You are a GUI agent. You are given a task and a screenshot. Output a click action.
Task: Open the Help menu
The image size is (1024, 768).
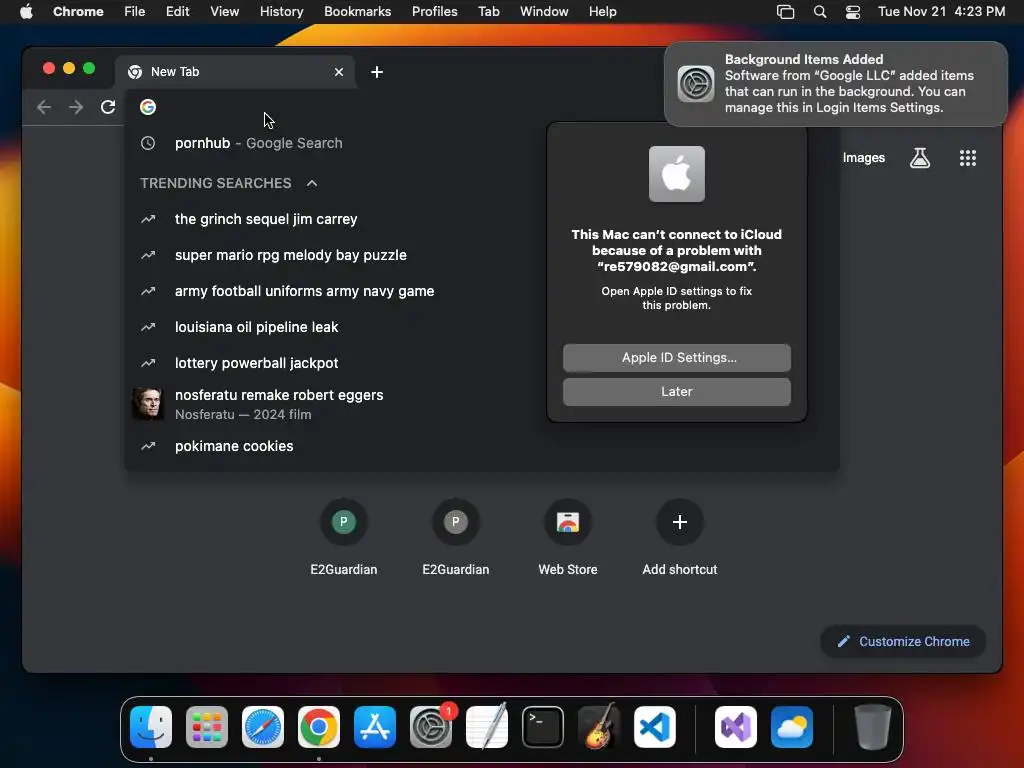point(602,11)
